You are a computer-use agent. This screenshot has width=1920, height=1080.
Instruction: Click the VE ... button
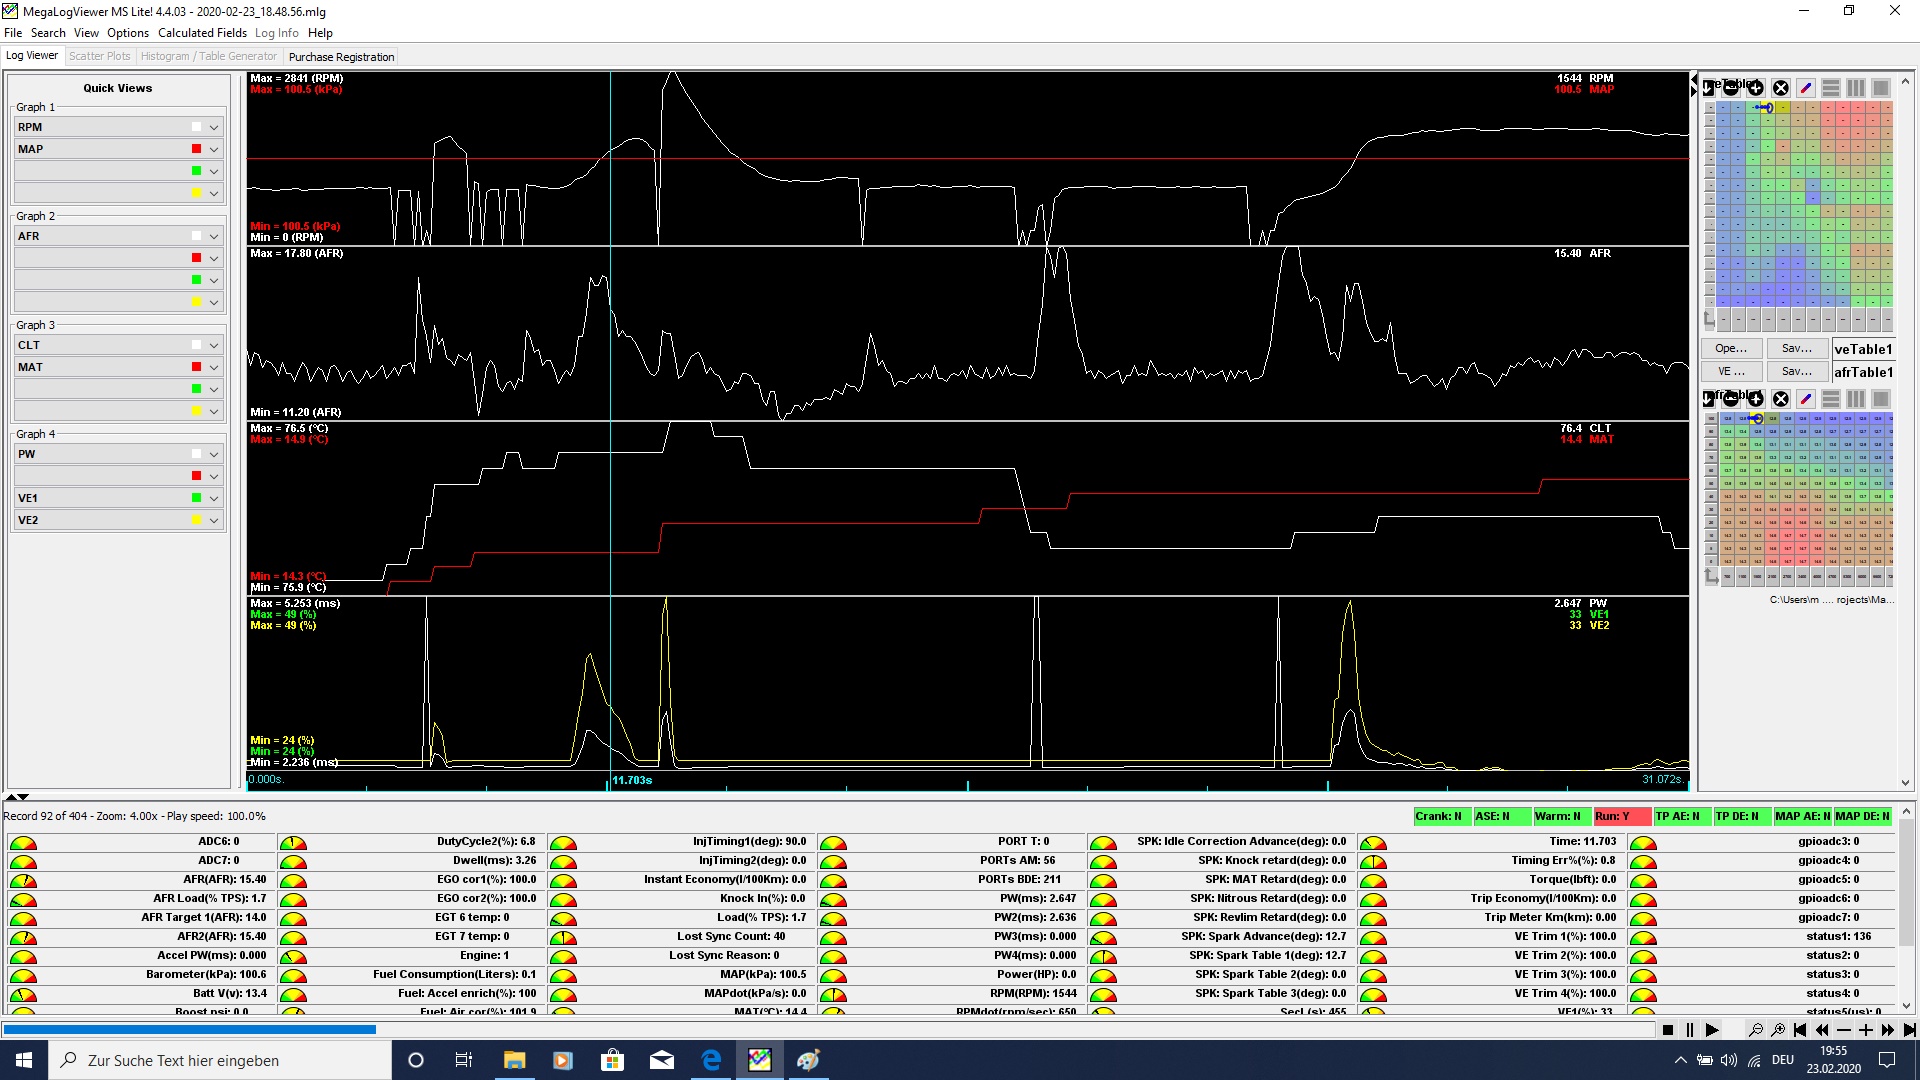[1731, 371]
